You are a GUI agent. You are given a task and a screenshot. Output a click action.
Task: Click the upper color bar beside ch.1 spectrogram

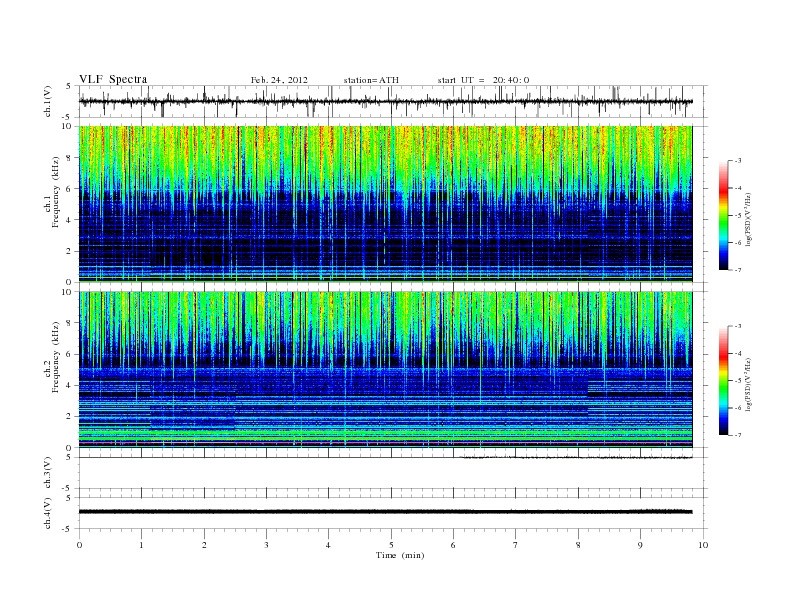tap(724, 215)
